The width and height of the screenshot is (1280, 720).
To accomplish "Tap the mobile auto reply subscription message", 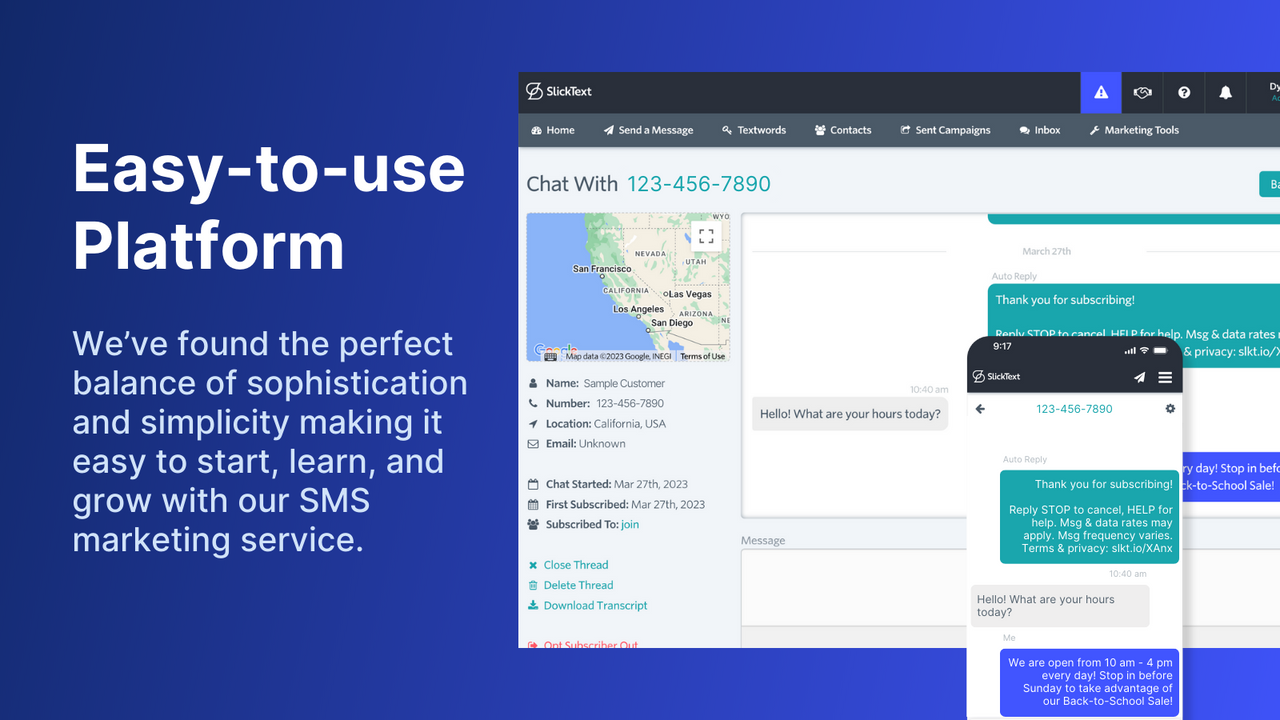I will tap(1090, 516).
